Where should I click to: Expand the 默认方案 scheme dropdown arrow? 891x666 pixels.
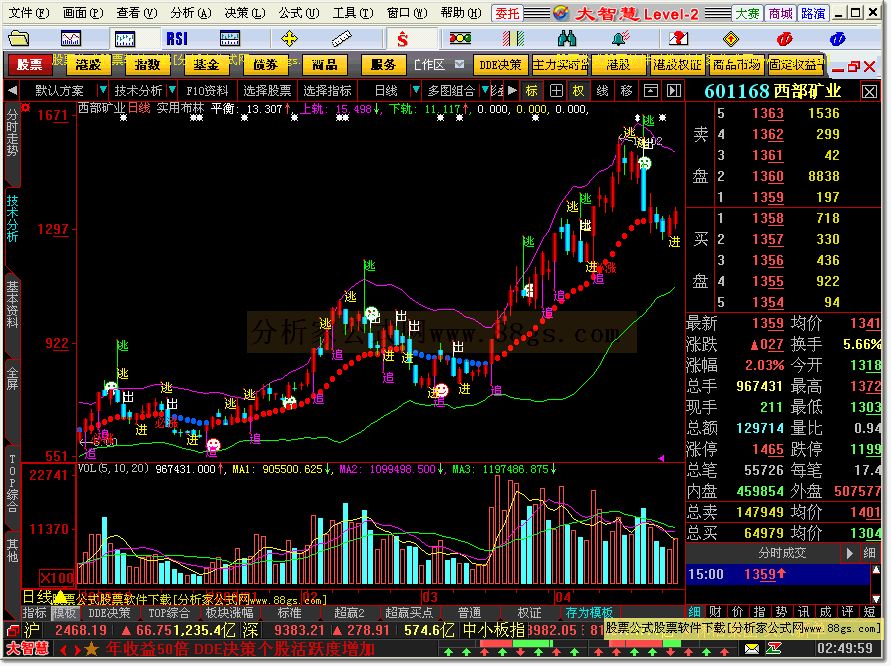pyautogui.click(x=102, y=90)
